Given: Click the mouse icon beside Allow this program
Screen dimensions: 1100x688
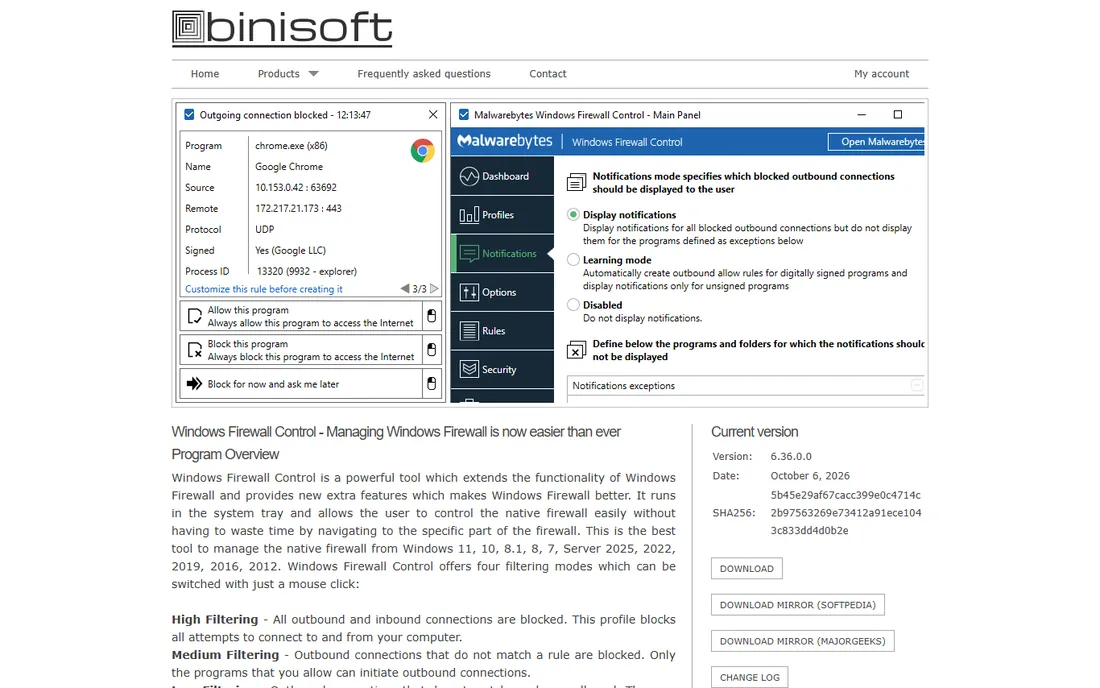Looking at the screenshot, I should tap(431, 316).
